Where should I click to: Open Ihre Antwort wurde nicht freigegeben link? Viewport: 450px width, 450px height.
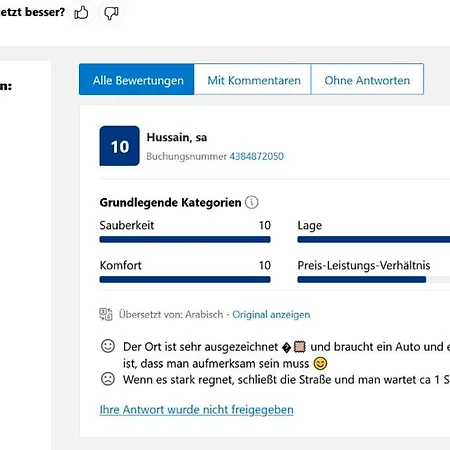tap(197, 410)
